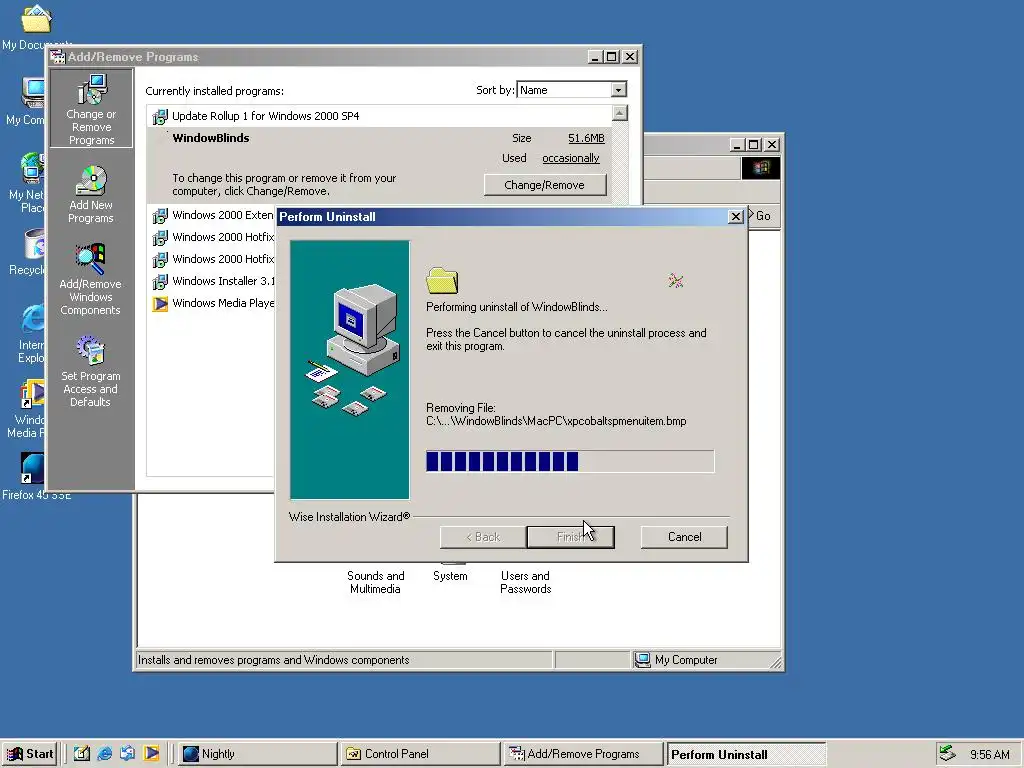1024x768 pixels.
Task: Click Removing File path text
Action: coord(556,421)
